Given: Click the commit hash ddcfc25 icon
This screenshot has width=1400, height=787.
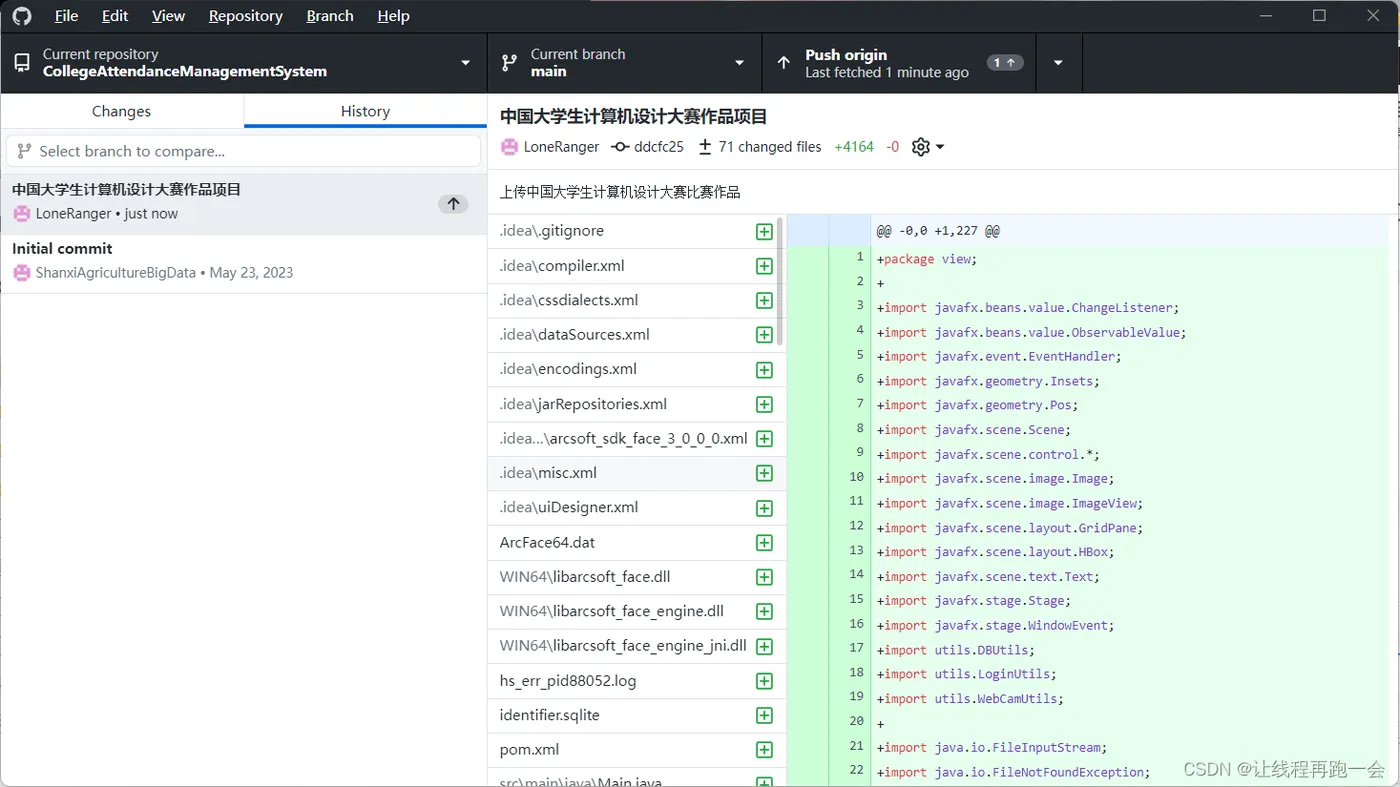Looking at the screenshot, I should click(x=620, y=147).
